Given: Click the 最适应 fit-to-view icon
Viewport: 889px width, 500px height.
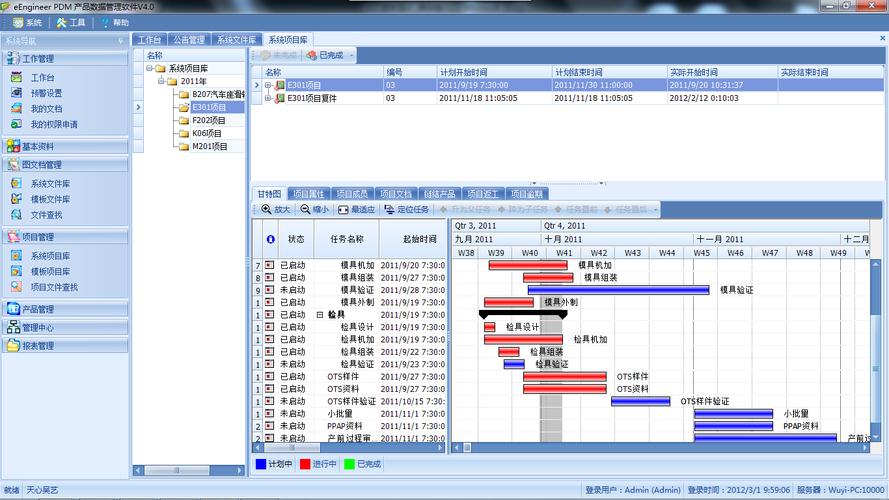Looking at the screenshot, I should pos(343,210).
